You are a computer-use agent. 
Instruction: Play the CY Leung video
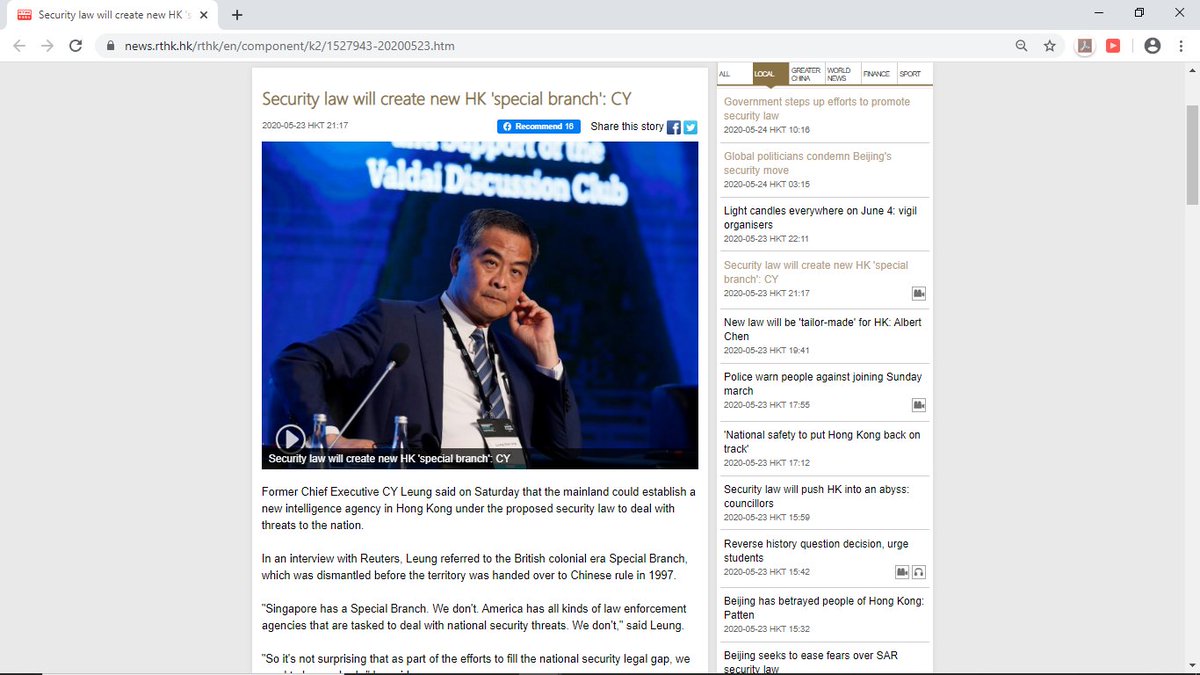pos(290,438)
